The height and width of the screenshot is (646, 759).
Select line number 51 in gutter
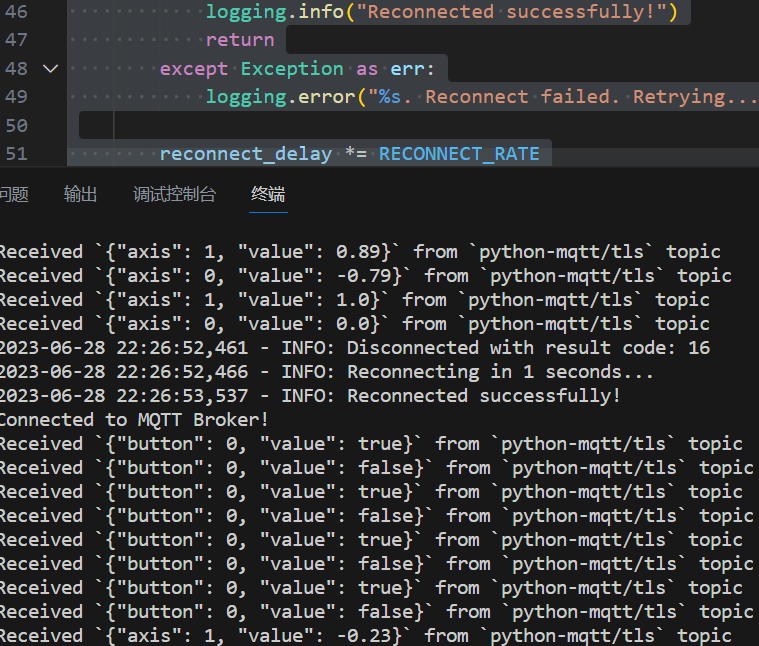[16, 154]
